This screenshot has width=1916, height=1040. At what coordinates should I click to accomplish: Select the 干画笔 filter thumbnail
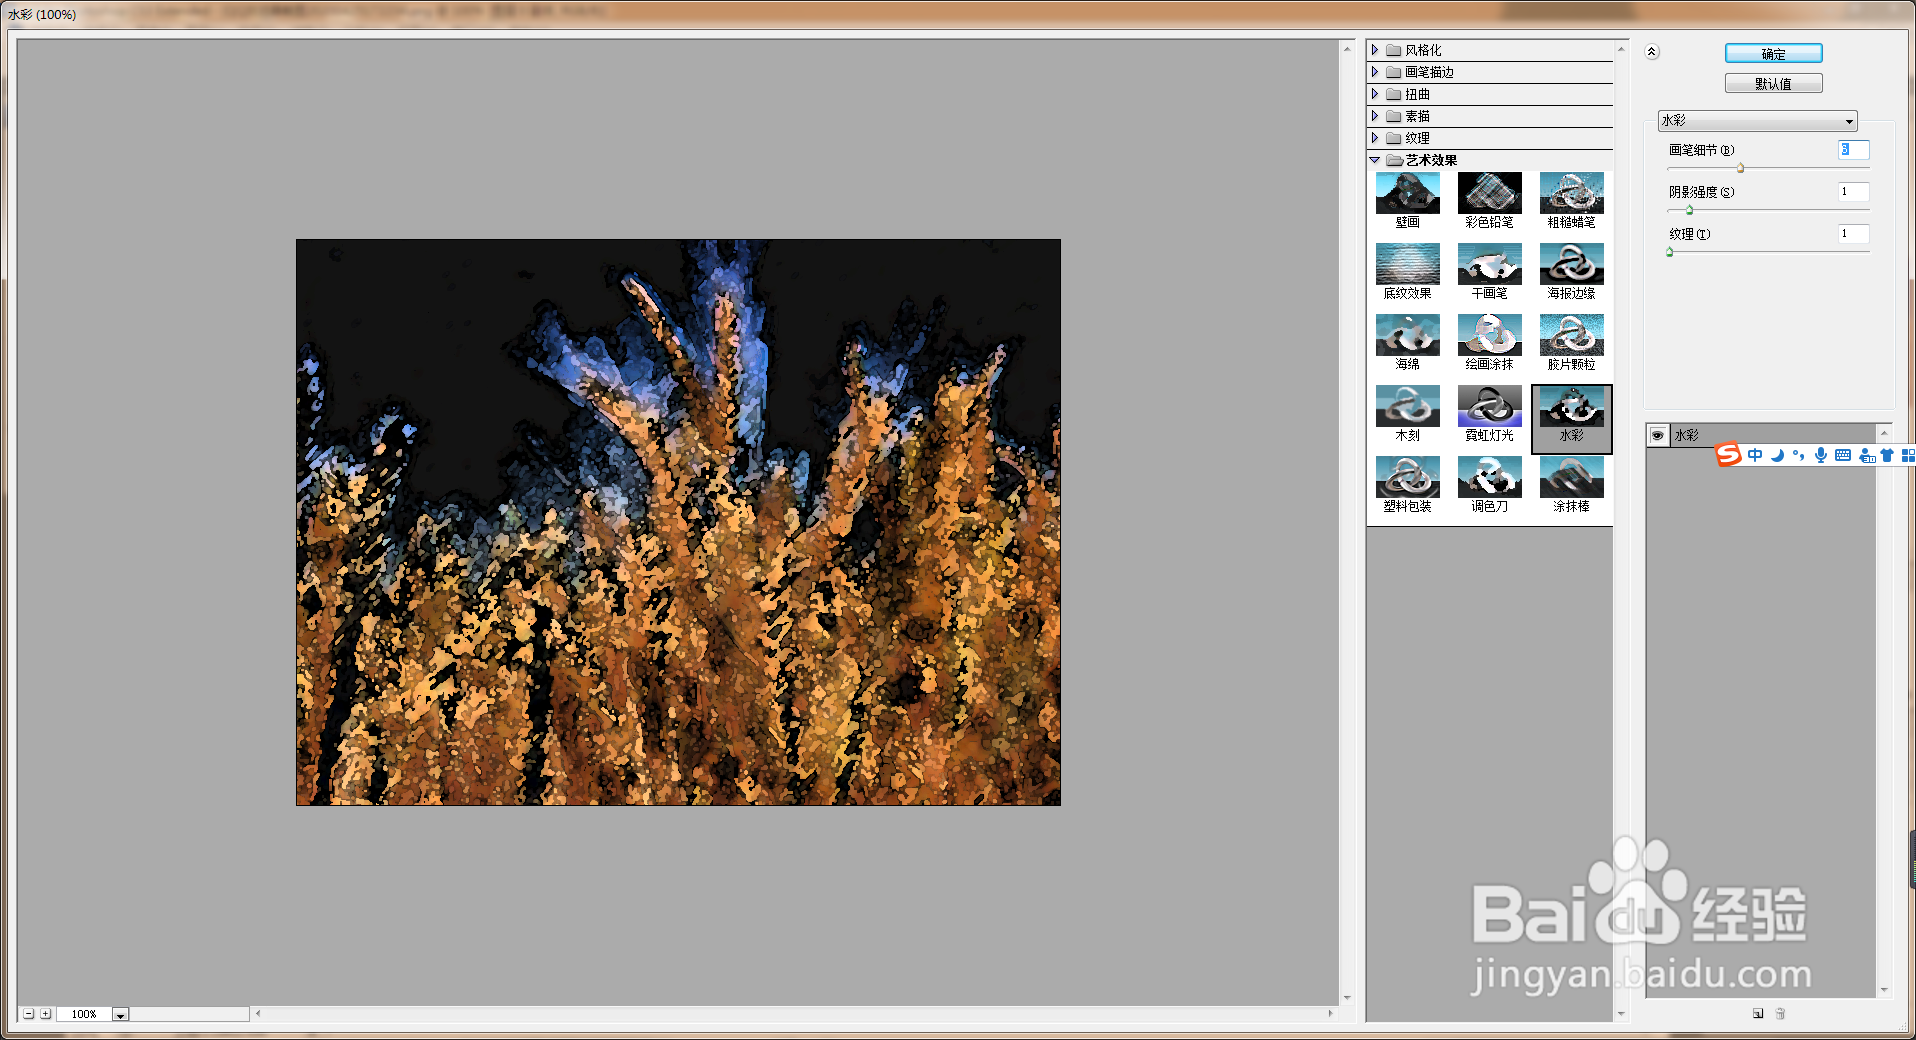click(1489, 264)
